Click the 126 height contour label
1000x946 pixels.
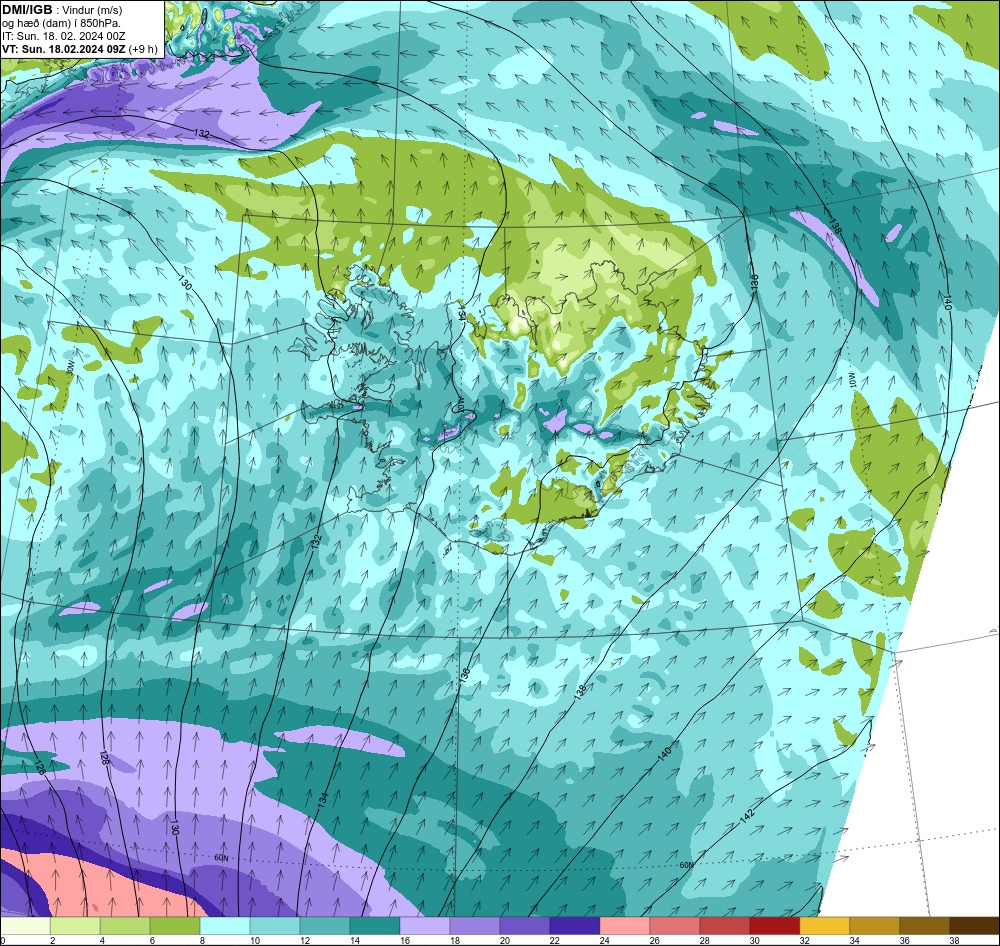(40, 766)
